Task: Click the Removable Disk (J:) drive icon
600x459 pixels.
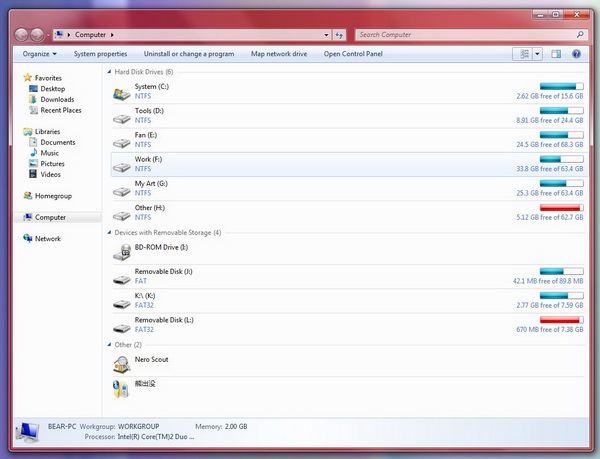Action: [121, 276]
